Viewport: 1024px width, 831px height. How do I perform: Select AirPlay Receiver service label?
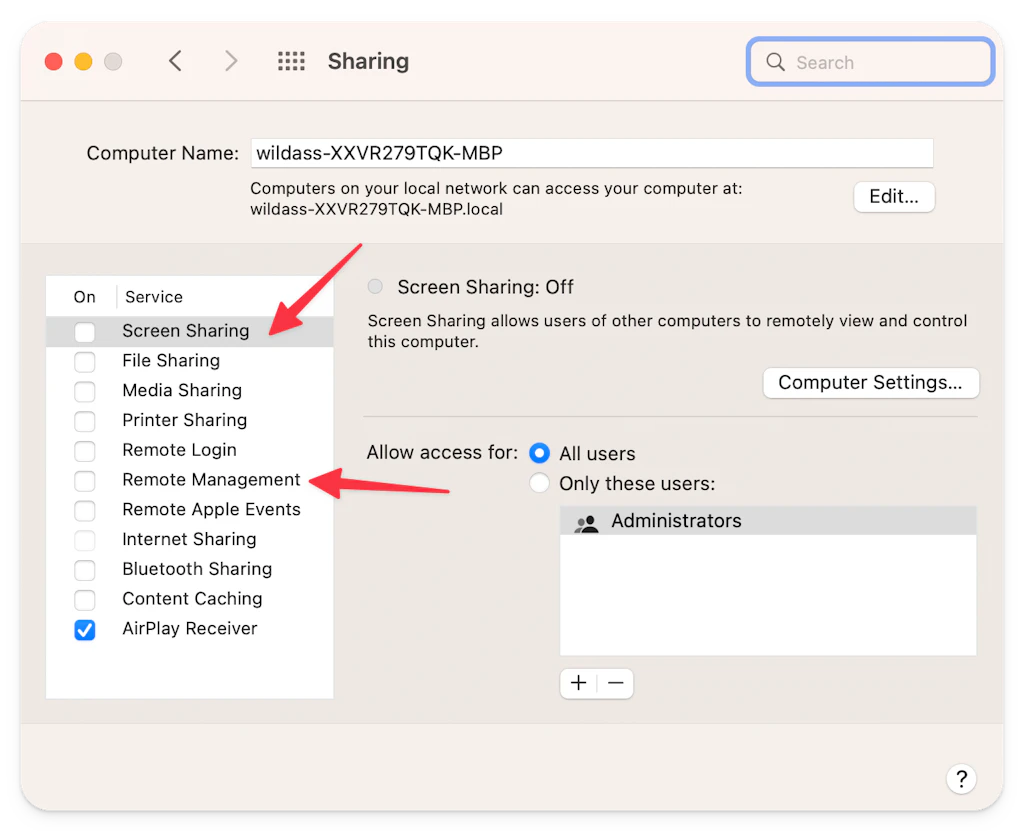click(x=190, y=628)
